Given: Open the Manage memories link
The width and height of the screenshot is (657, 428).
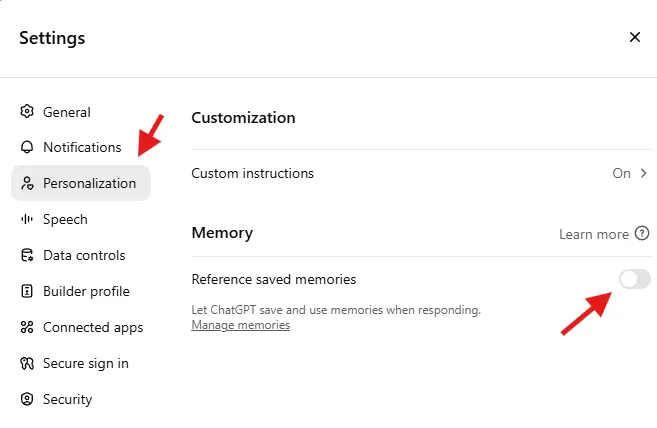Looking at the screenshot, I should (x=241, y=325).
